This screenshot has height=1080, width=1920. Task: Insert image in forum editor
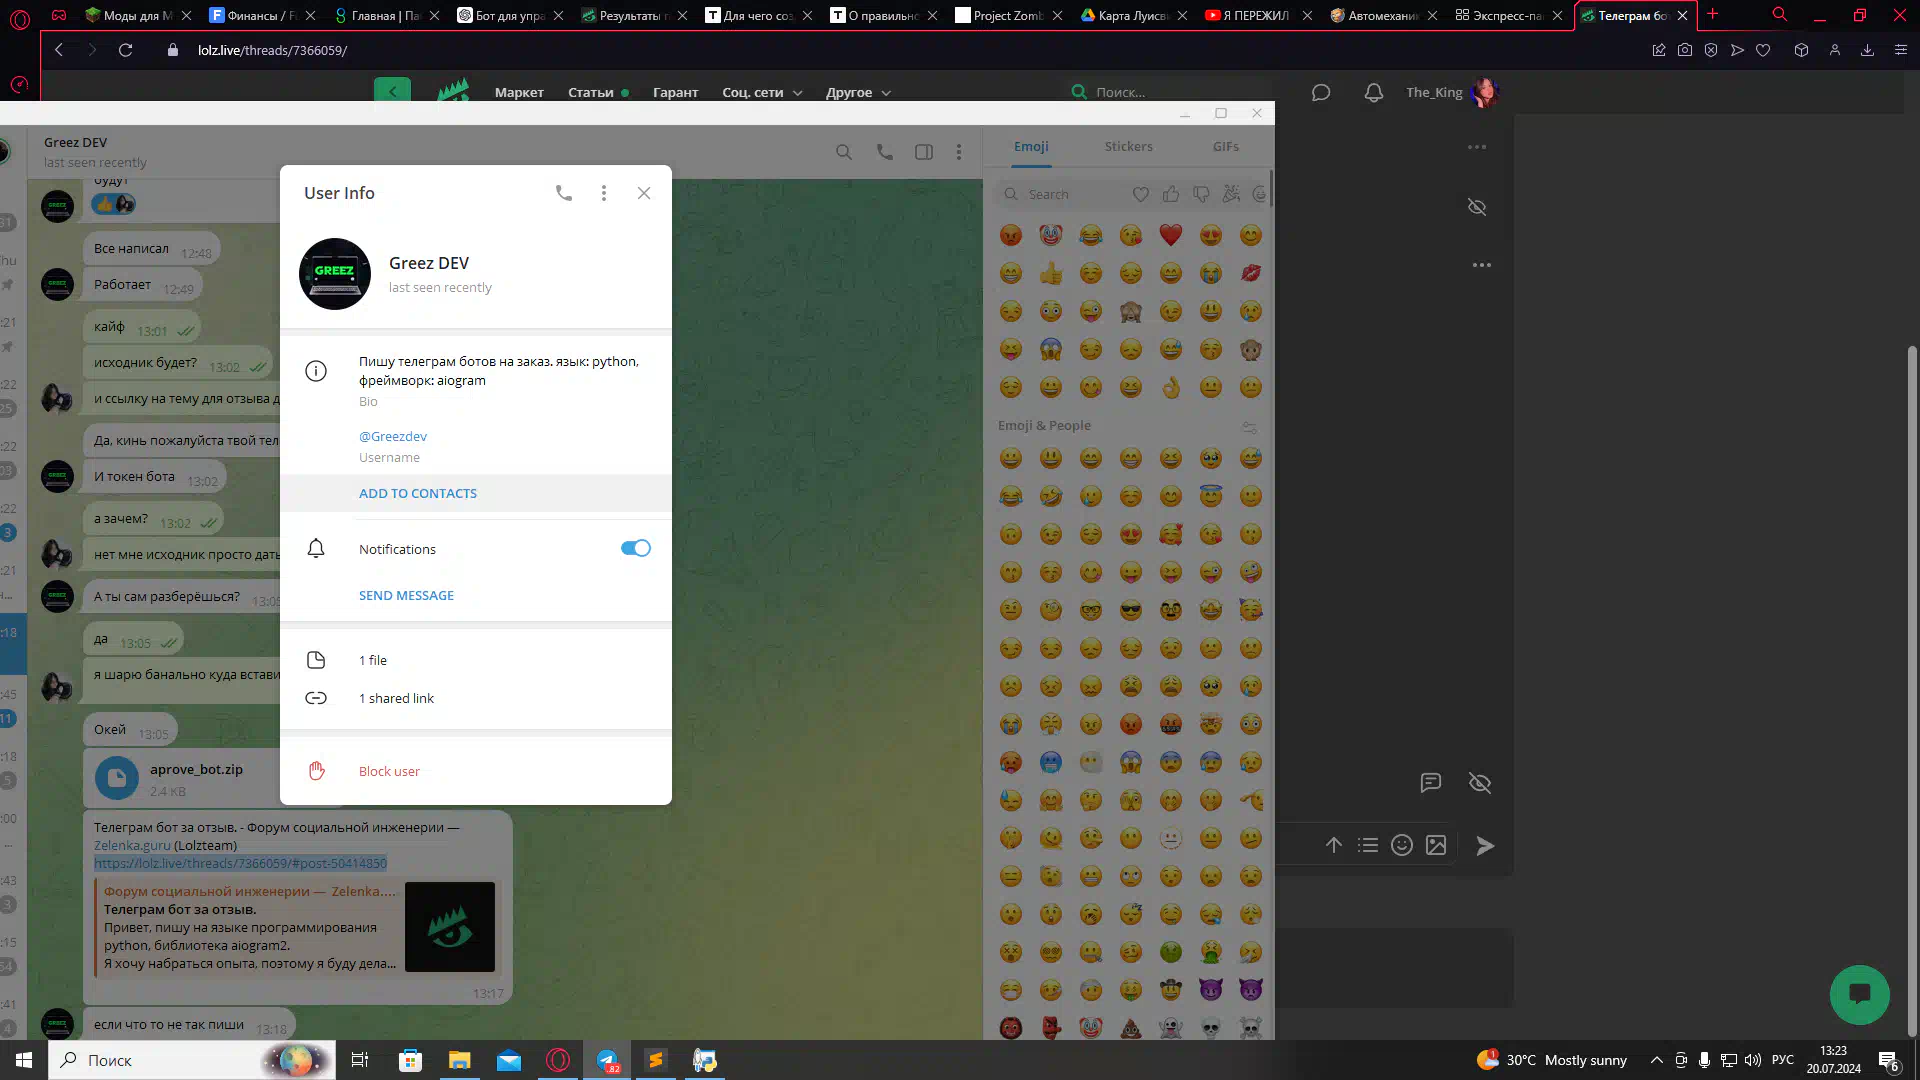[x=1436, y=845]
